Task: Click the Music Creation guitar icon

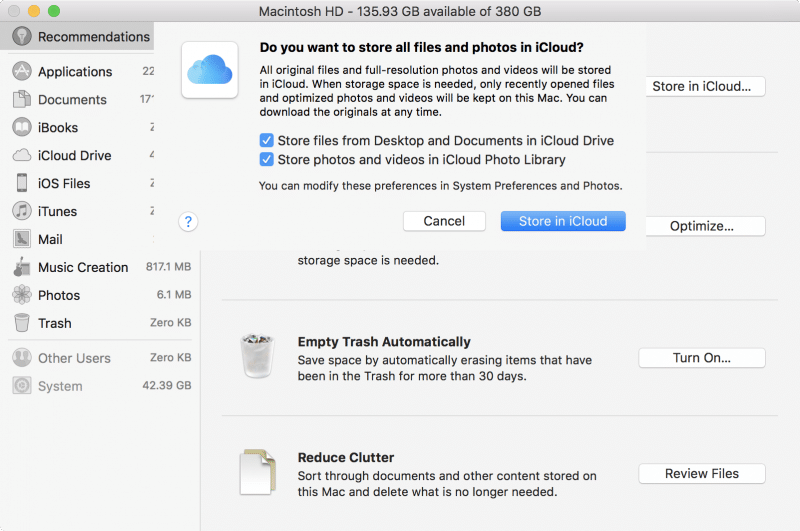Action: point(21,267)
